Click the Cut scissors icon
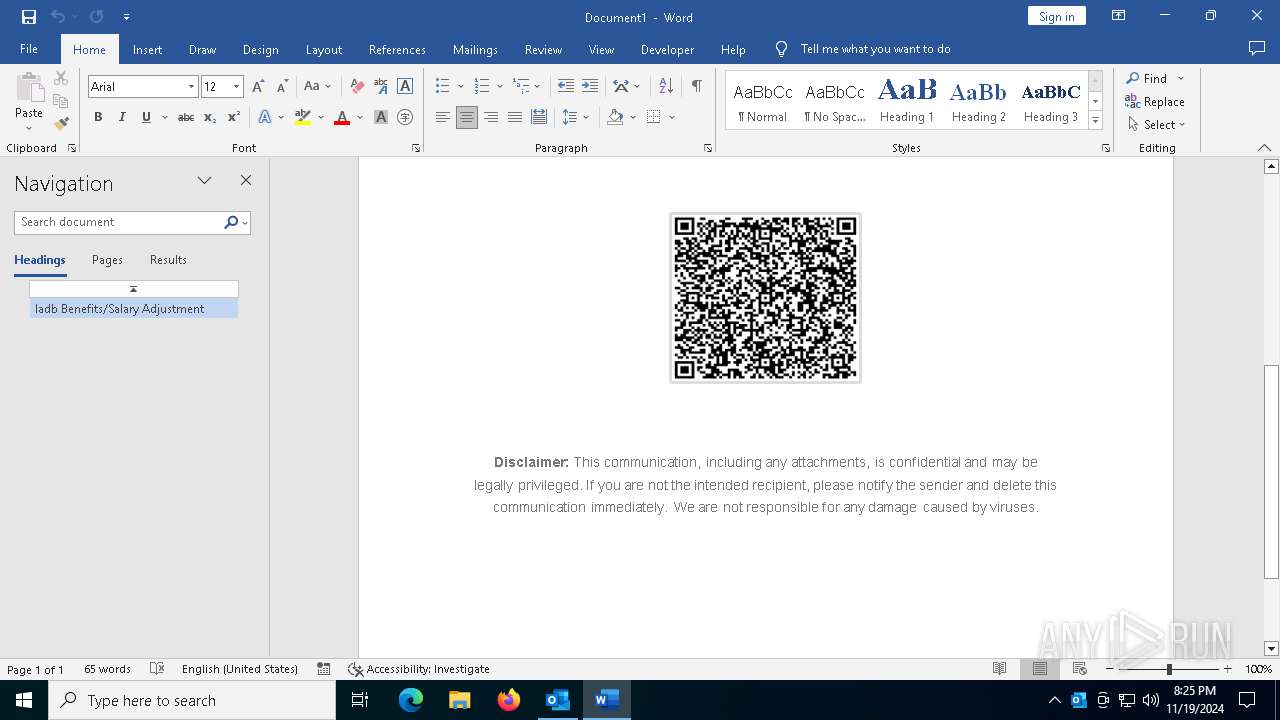1280x720 pixels. point(61,78)
